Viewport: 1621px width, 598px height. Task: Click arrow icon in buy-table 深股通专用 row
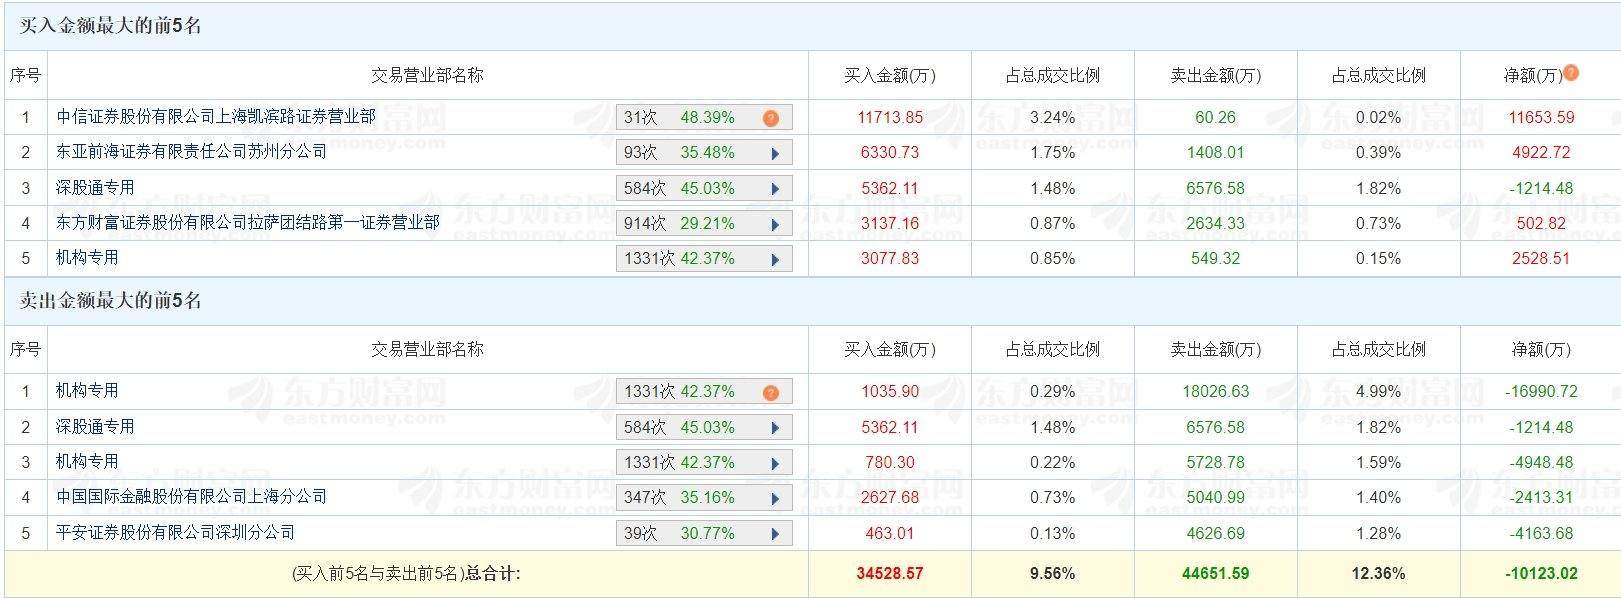775,189
